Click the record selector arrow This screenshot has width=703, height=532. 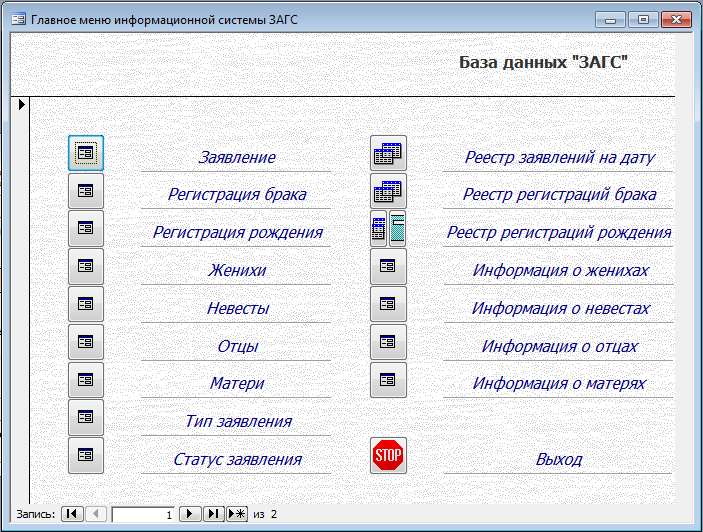click(x=21, y=104)
